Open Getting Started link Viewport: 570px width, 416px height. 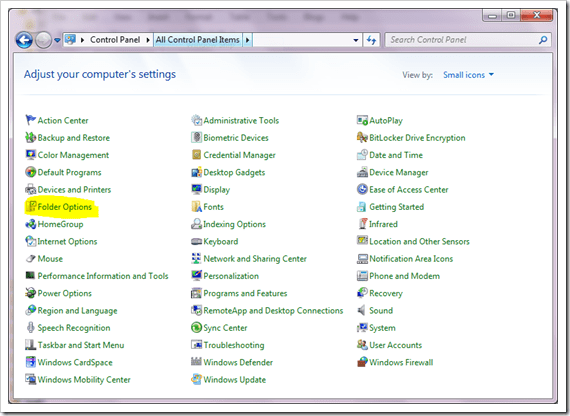click(397, 207)
